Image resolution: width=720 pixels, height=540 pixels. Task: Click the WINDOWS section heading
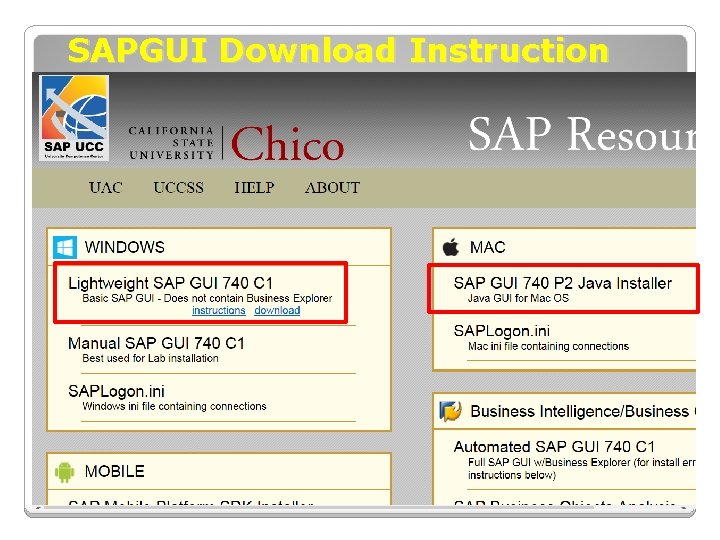124,247
